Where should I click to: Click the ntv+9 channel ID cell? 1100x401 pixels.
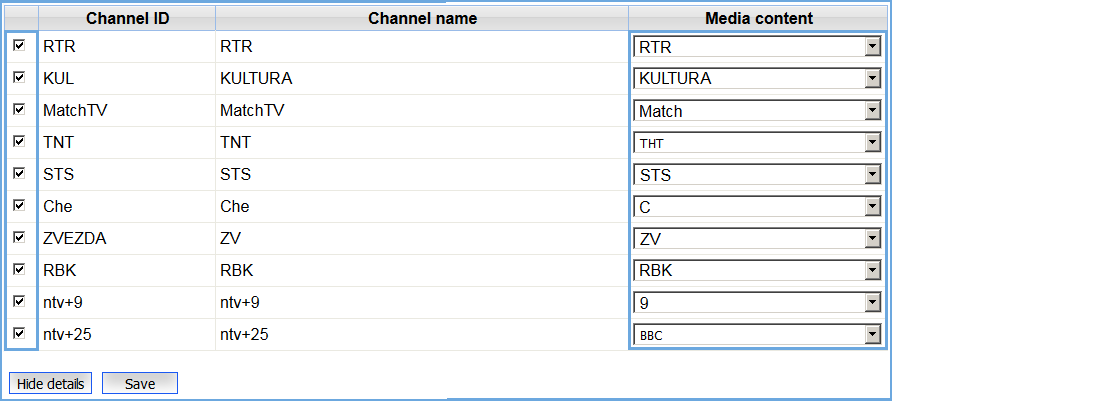127,303
